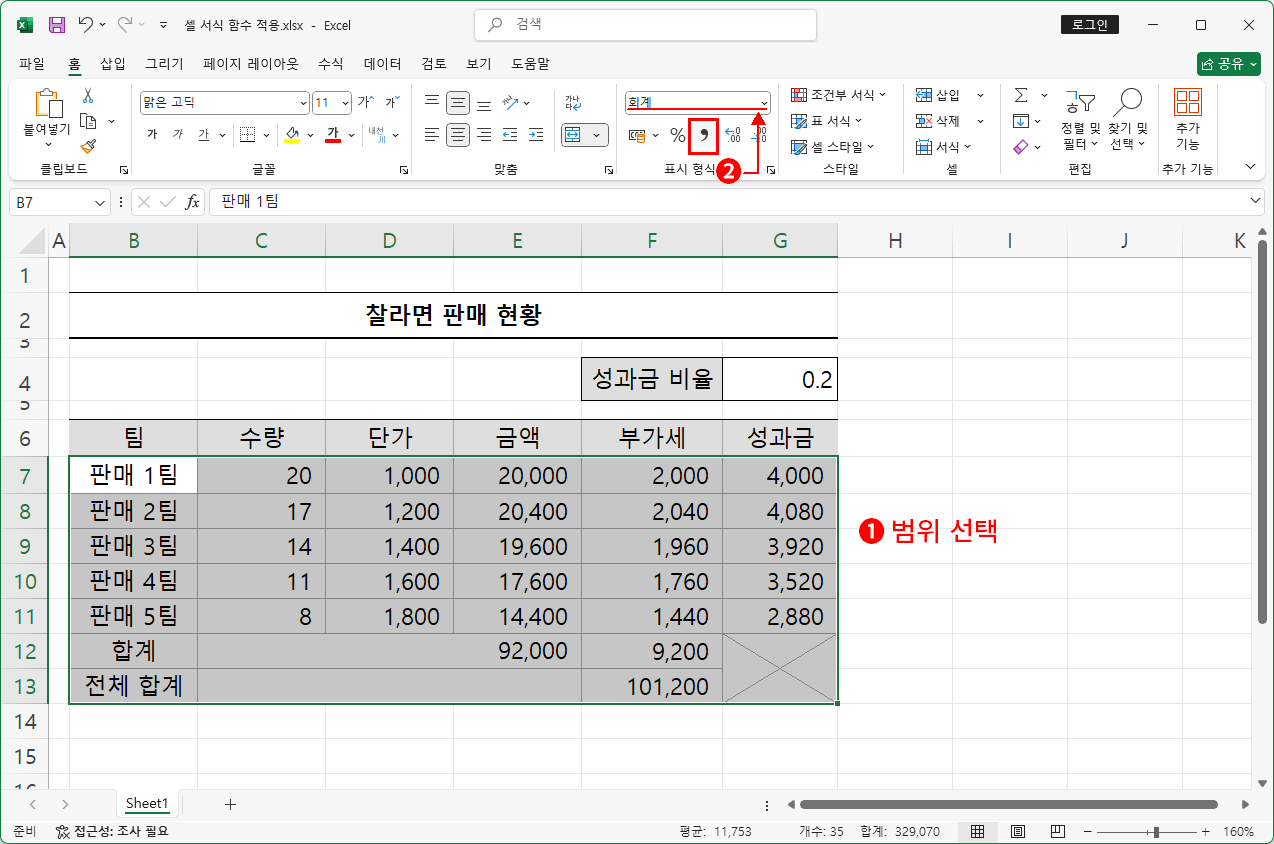Click the accounting currency format icon

(637, 135)
